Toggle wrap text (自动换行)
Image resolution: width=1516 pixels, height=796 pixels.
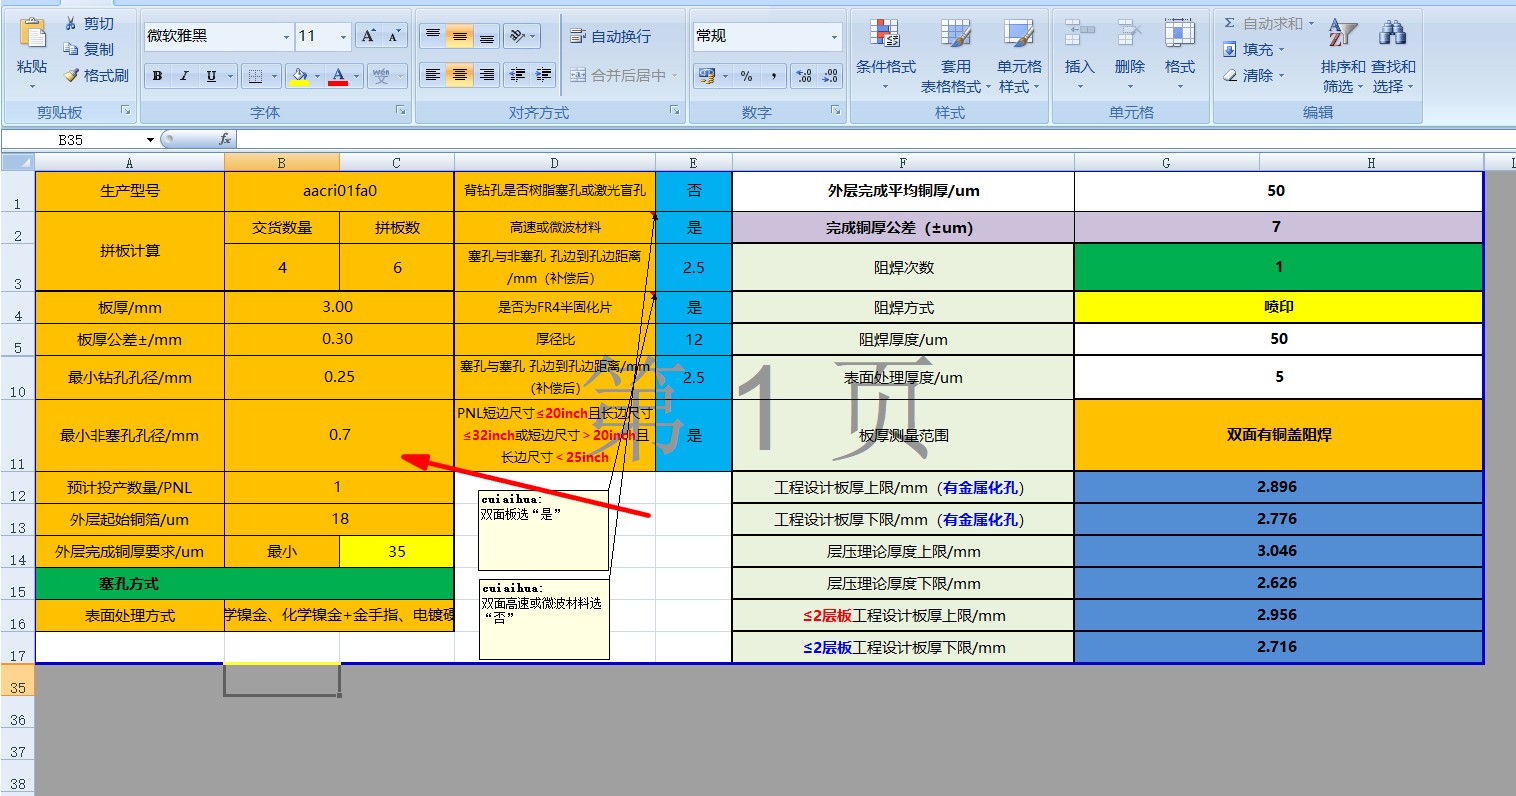click(610, 36)
